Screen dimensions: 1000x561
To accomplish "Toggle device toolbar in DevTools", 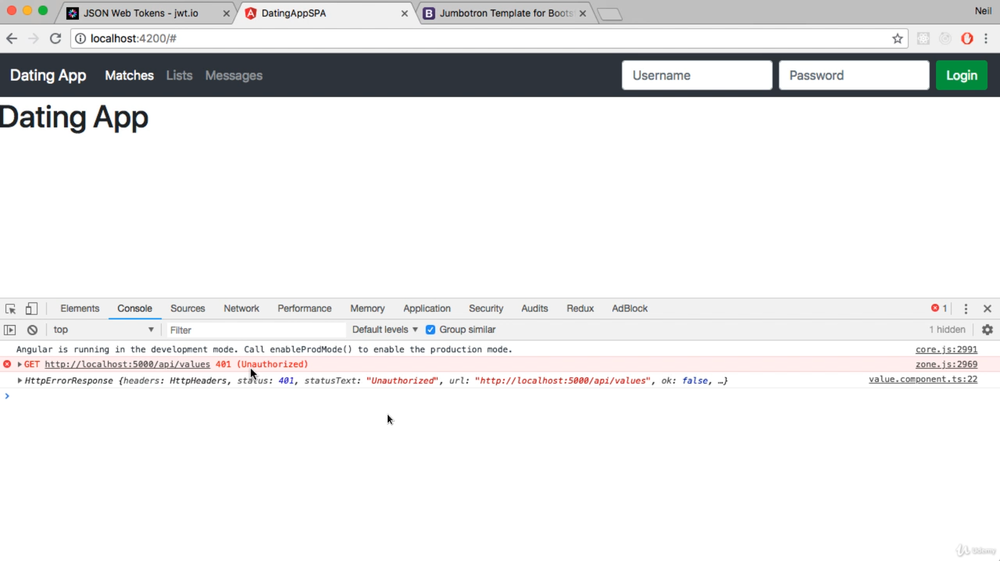I will pyautogui.click(x=31, y=309).
